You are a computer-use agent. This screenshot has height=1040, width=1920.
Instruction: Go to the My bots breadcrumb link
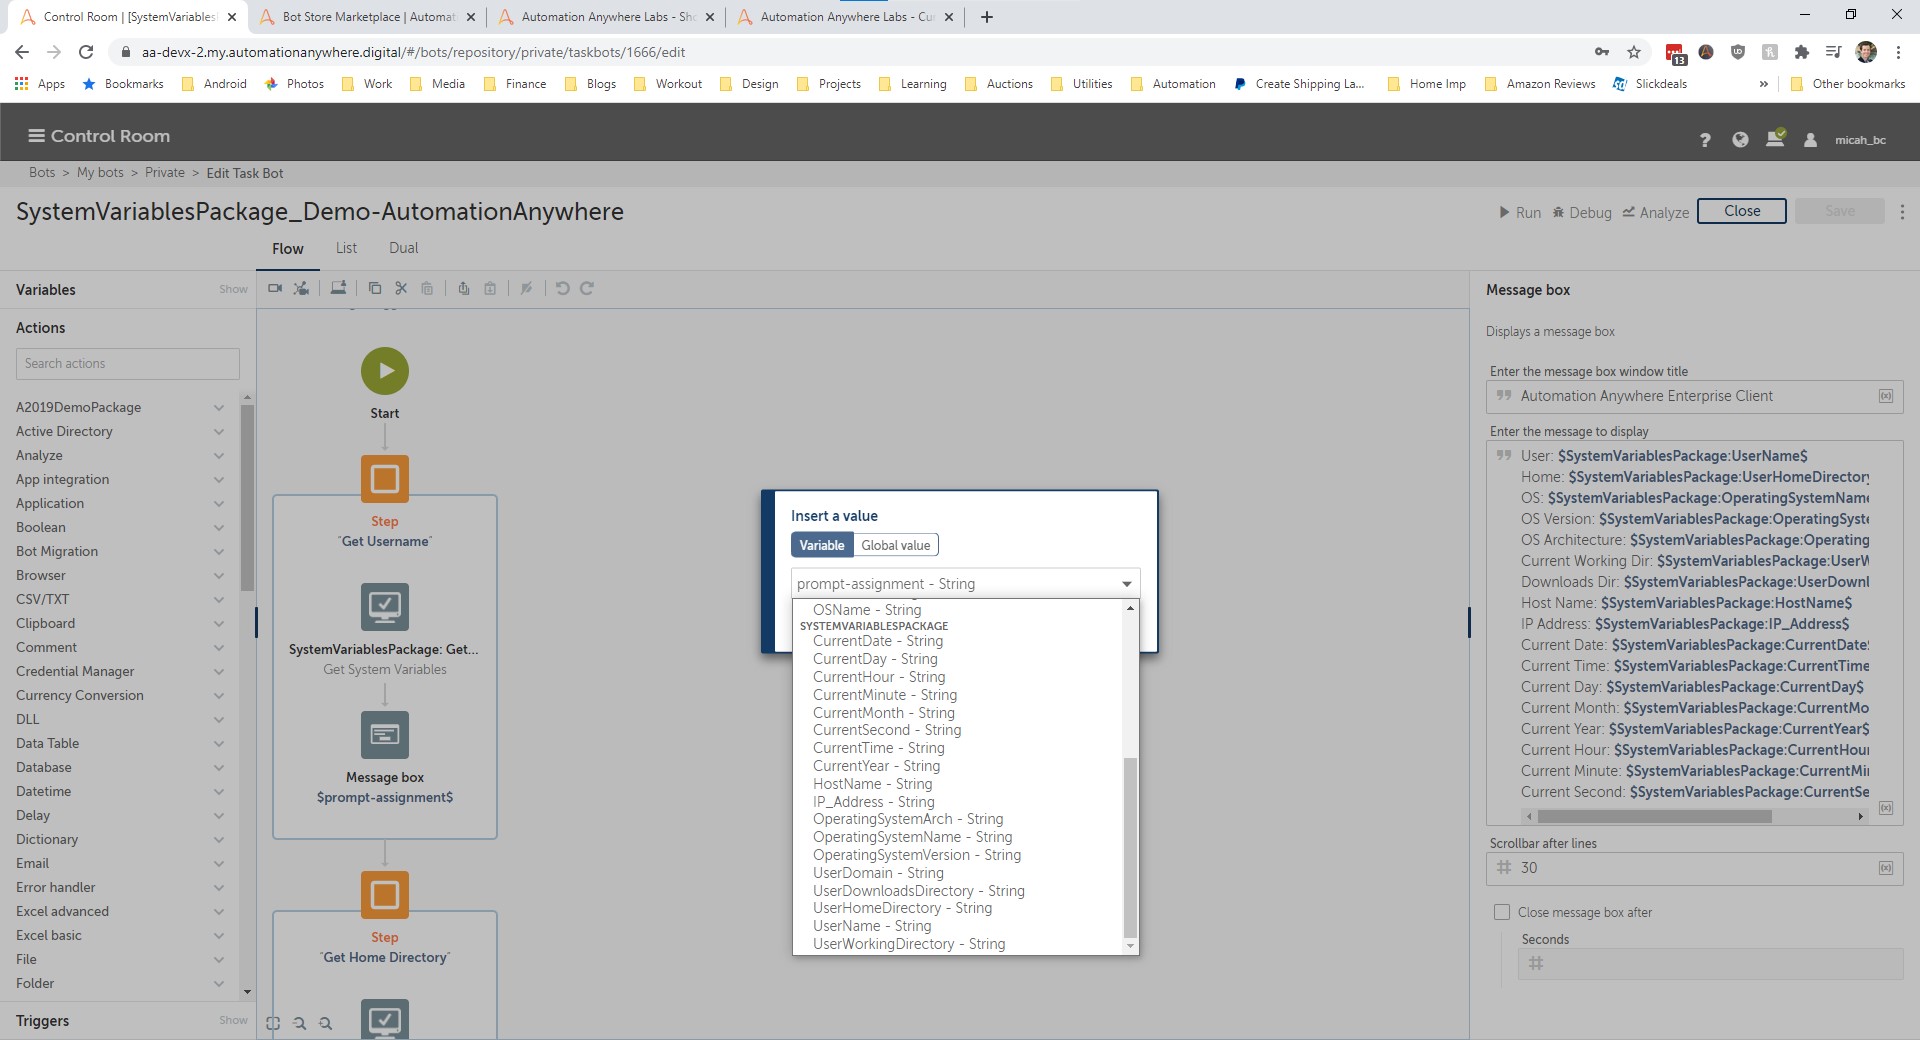click(100, 173)
